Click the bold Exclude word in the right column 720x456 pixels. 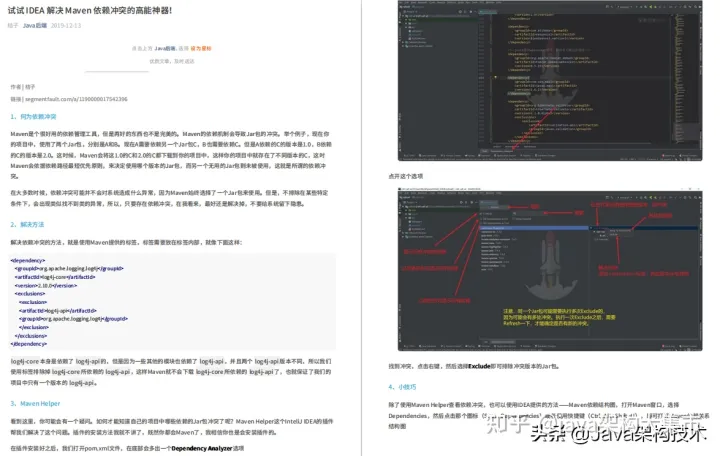click(479, 366)
